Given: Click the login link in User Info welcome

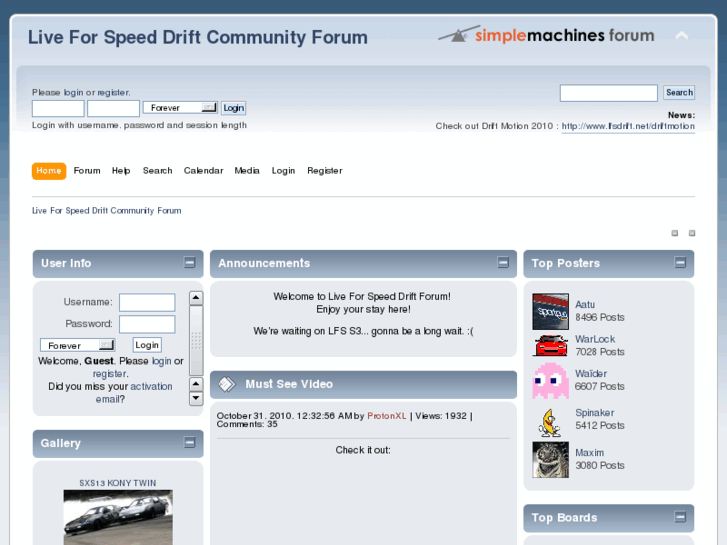Looking at the screenshot, I should (161, 361).
